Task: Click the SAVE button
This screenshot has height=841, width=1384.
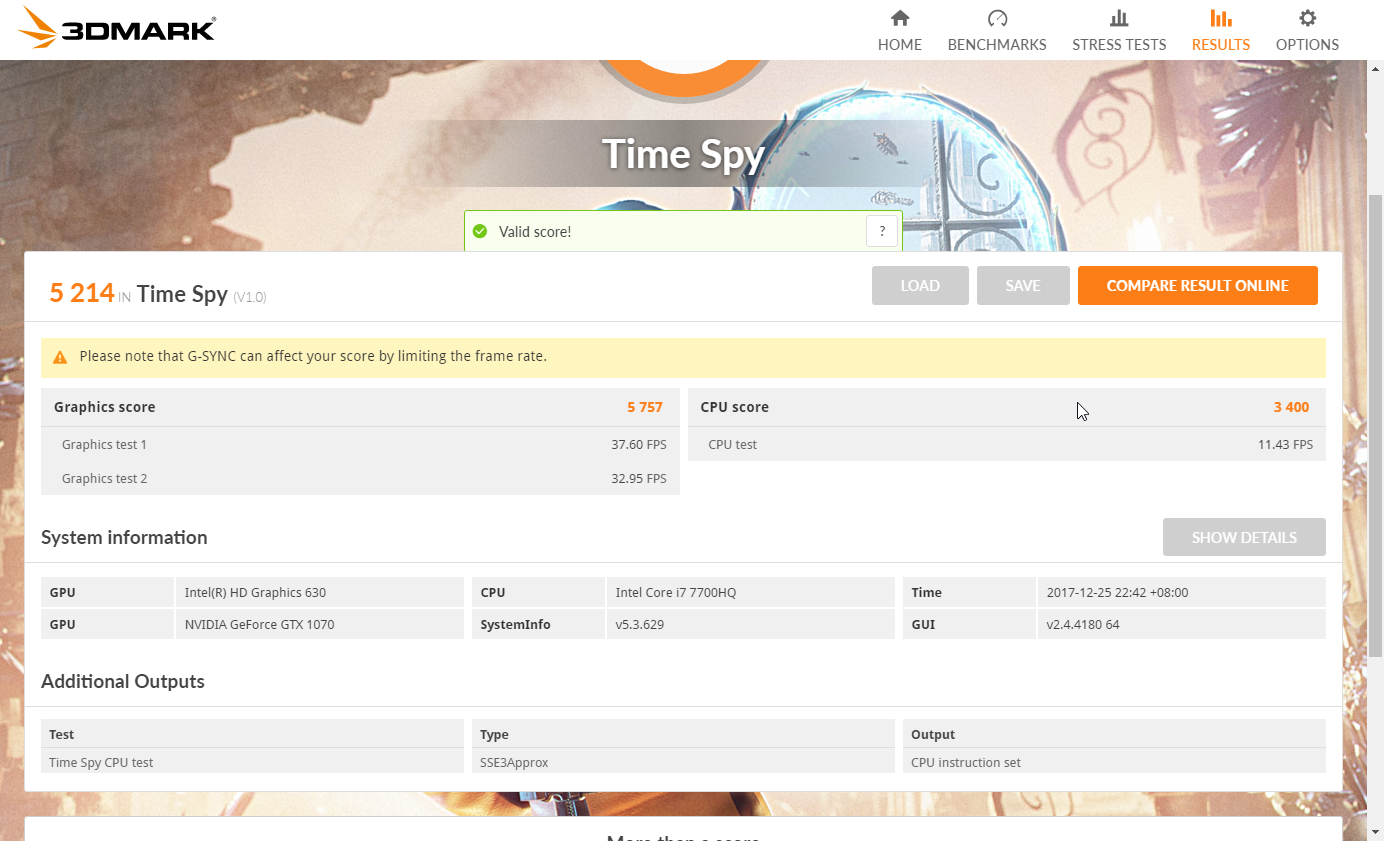Action: tap(1023, 285)
